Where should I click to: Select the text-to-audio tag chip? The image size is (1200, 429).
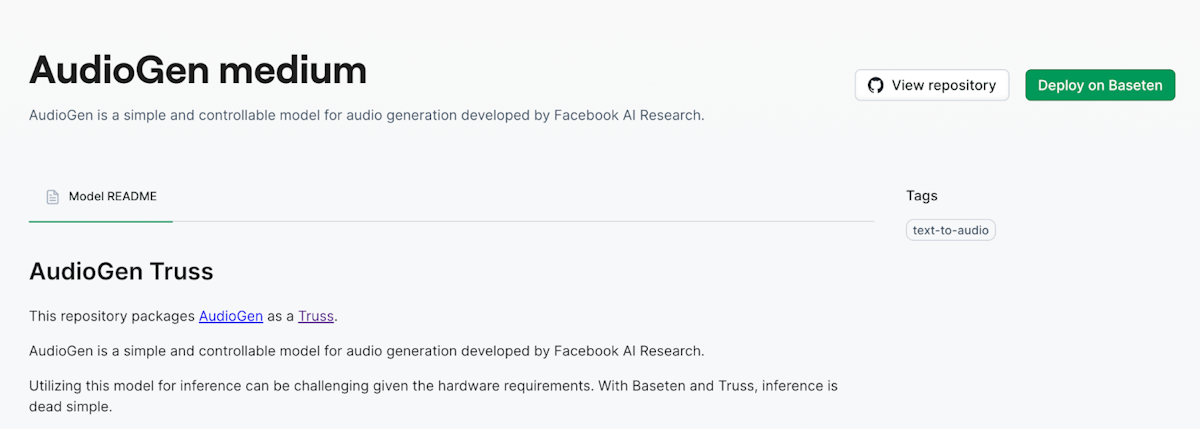[951, 230]
